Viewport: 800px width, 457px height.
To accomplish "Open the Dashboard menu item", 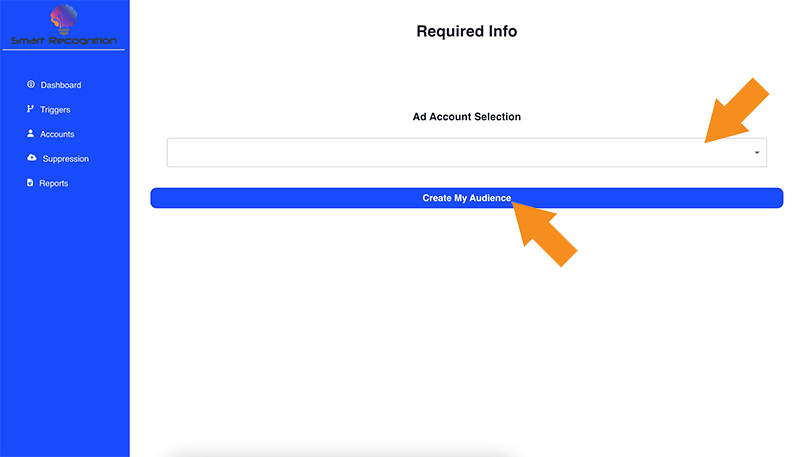I will (x=61, y=85).
